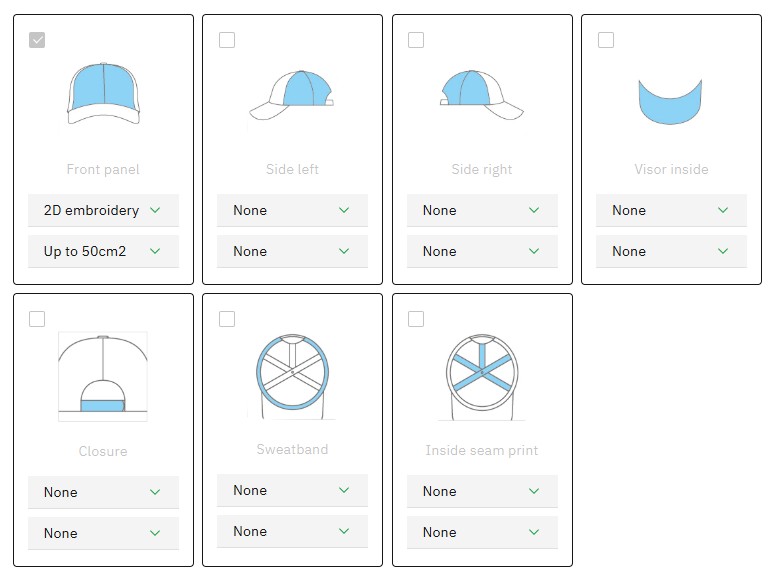Click the Front panel cap illustration
This screenshot has height=586, width=783.
pyautogui.click(x=103, y=93)
